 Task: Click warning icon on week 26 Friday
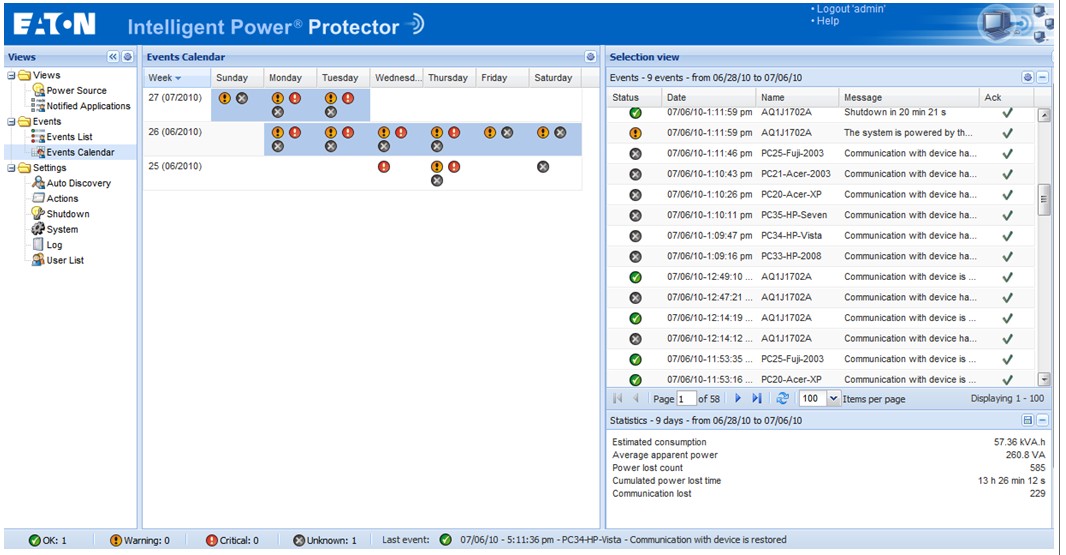point(489,133)
